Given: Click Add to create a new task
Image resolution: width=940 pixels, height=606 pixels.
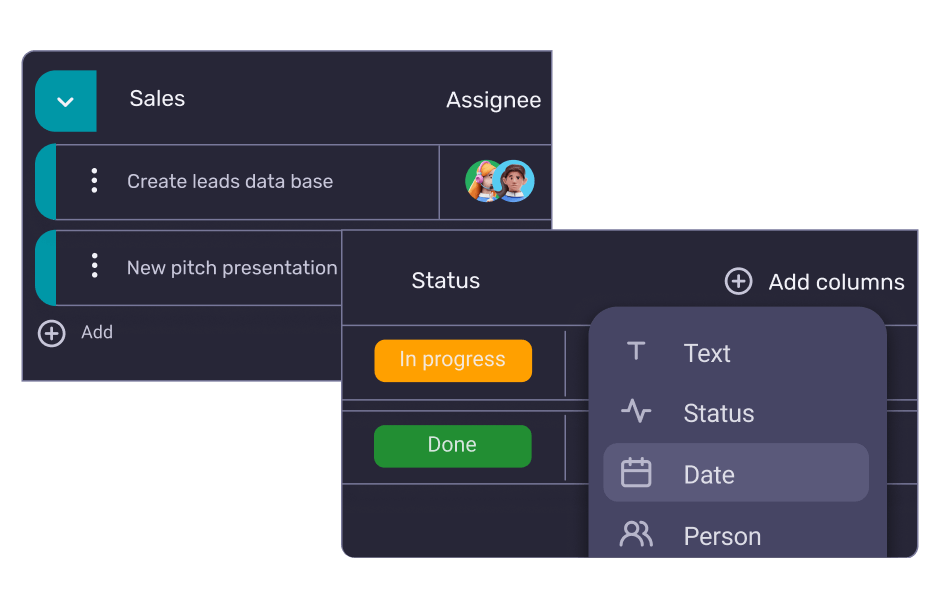Looking at the screenshot, I should (x=97, y=333).
